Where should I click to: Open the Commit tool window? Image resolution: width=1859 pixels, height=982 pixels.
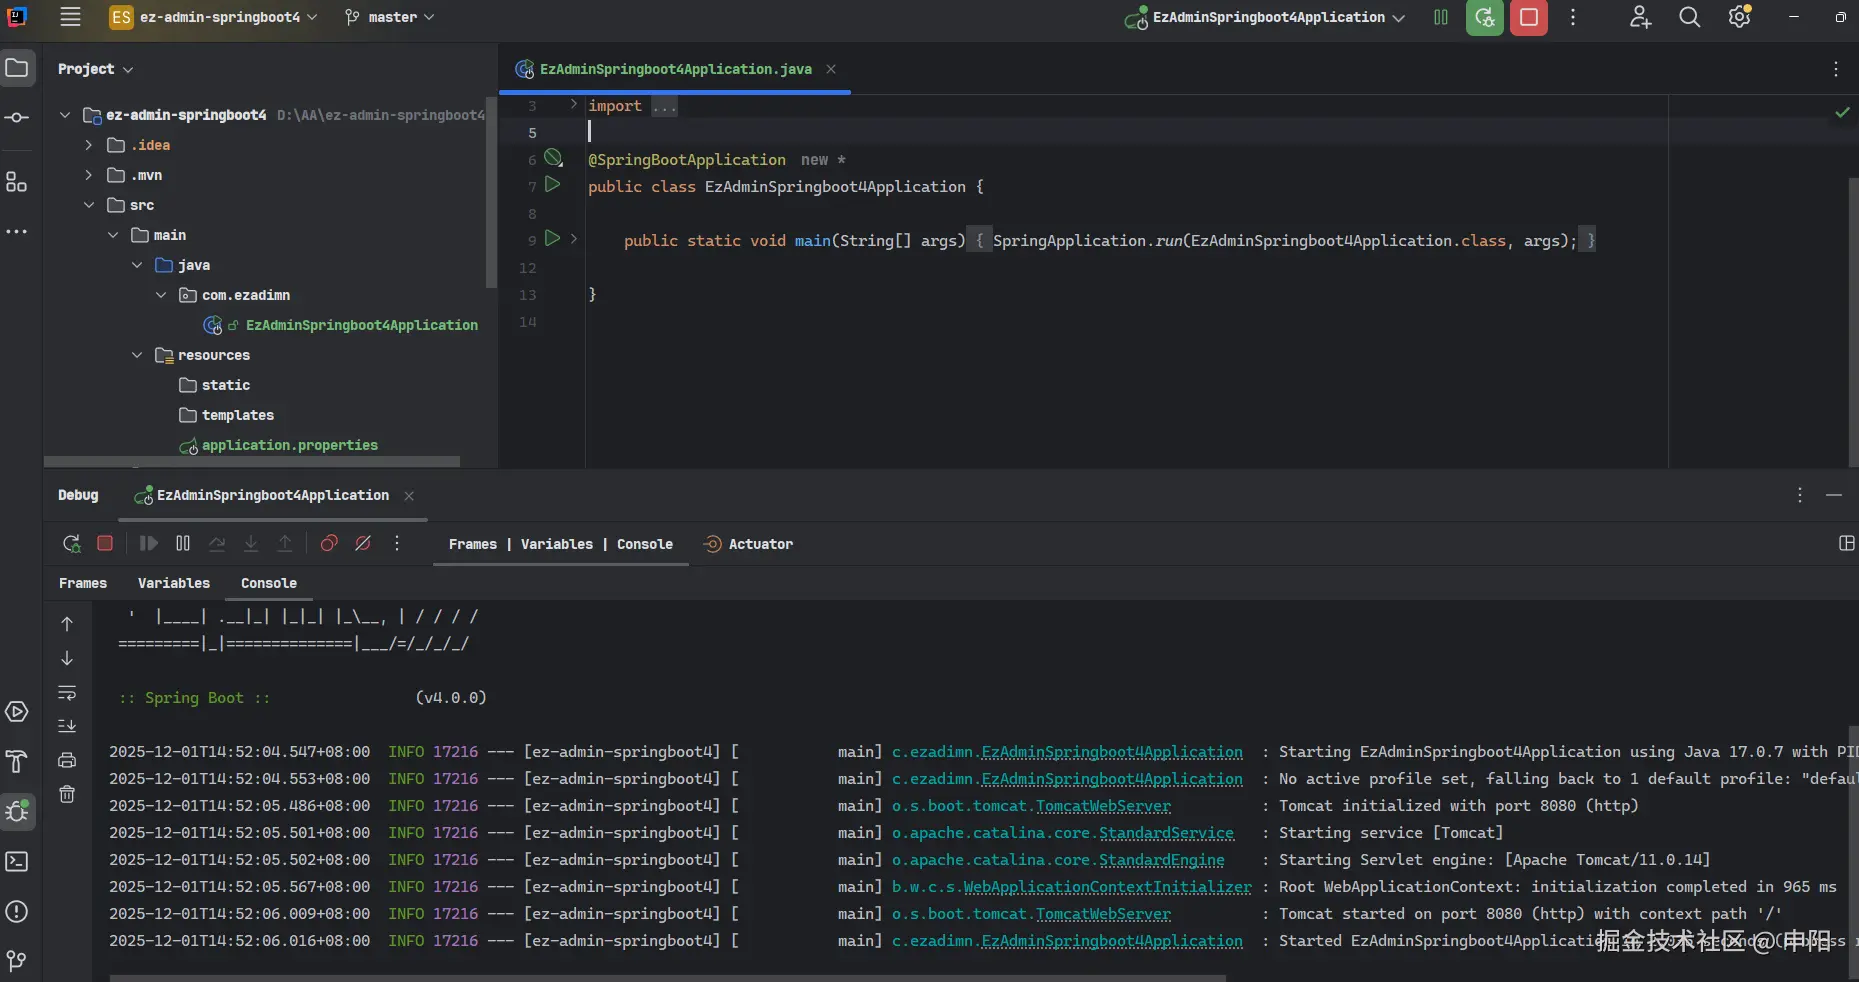(x=17, y=118)
